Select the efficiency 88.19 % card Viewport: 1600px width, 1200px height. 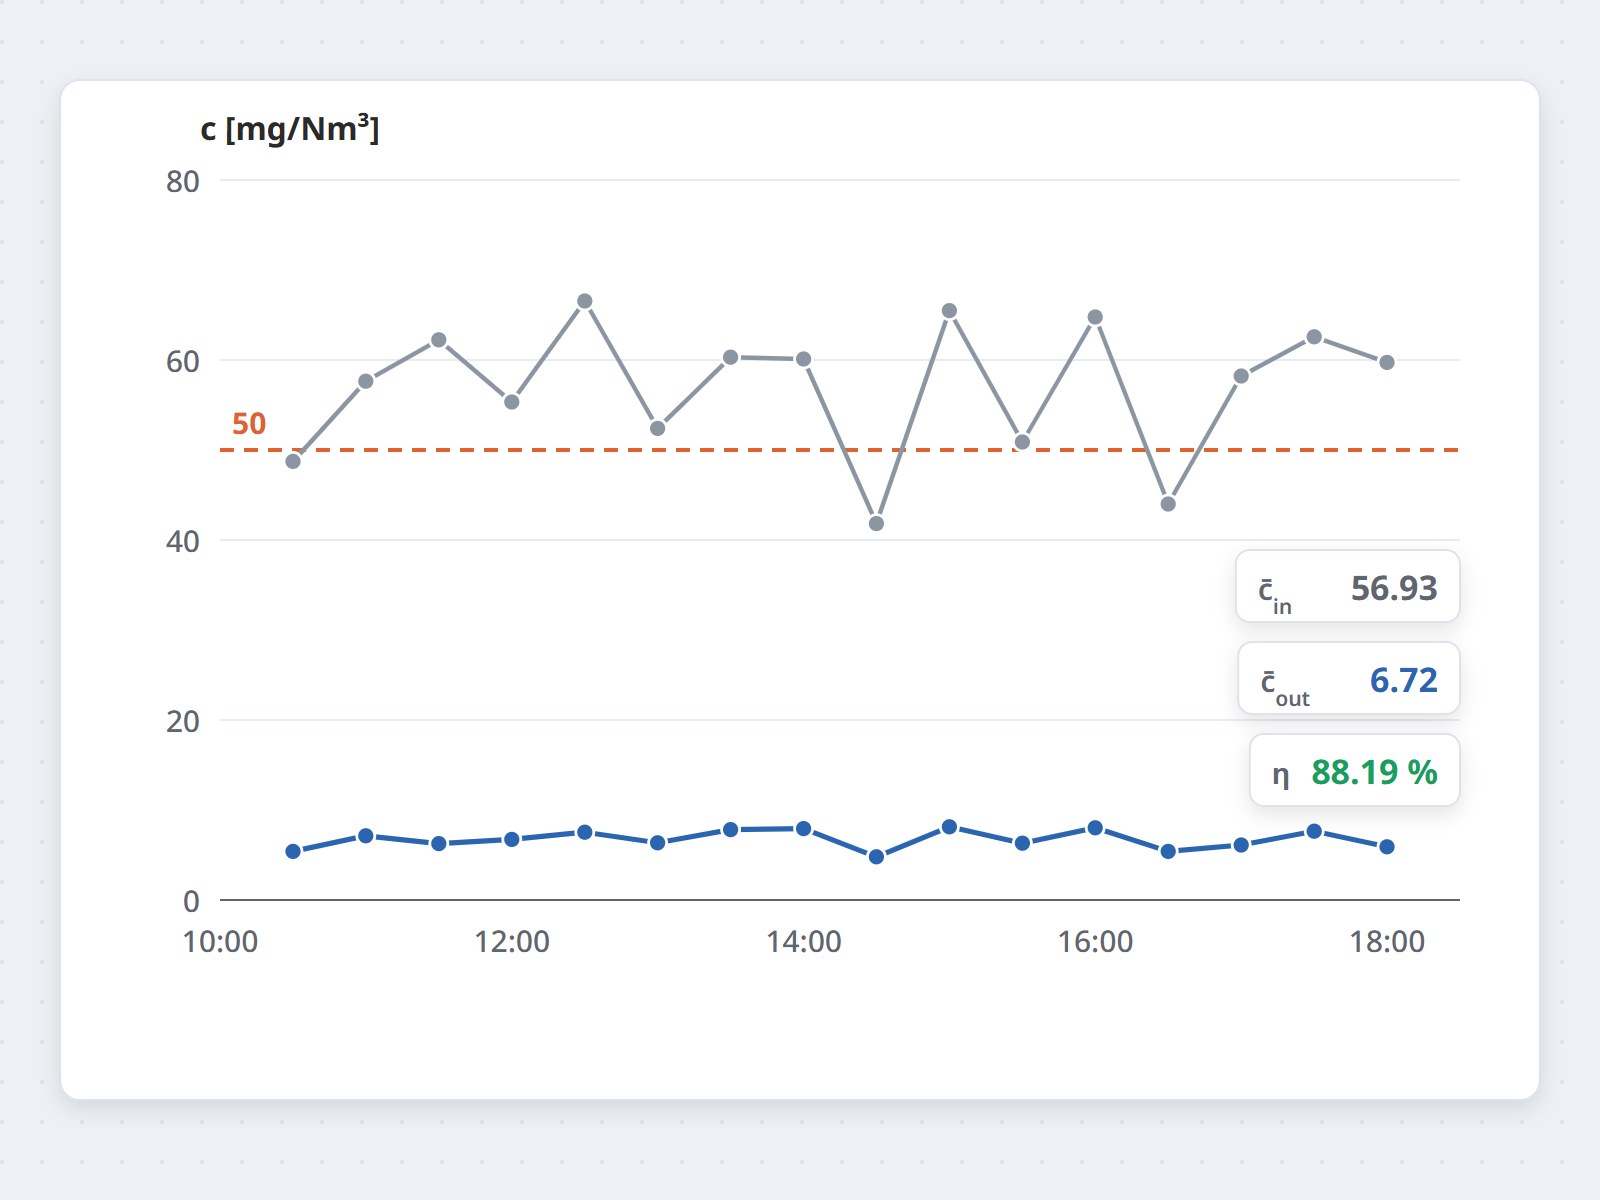pos(1355,771)
